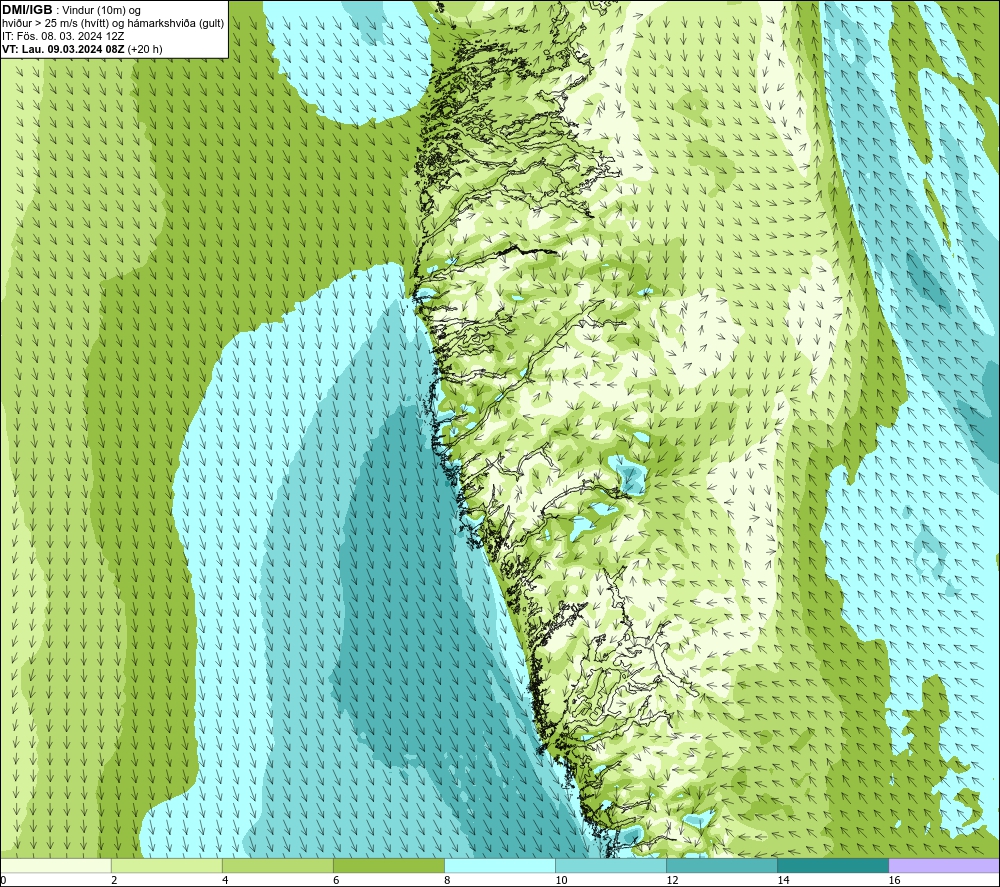Click the 10–12 m/s turquoise legend band
1000x887 pixels.
(x=611, y=866)
